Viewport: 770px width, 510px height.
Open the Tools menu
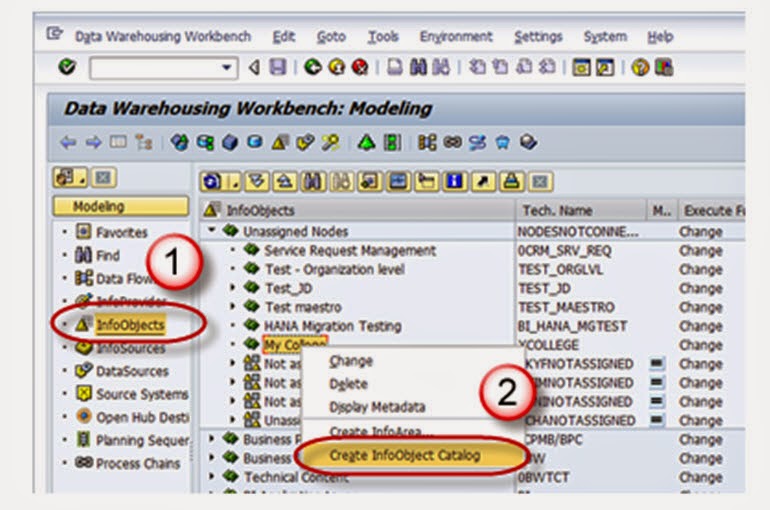(x=383, y=36)
